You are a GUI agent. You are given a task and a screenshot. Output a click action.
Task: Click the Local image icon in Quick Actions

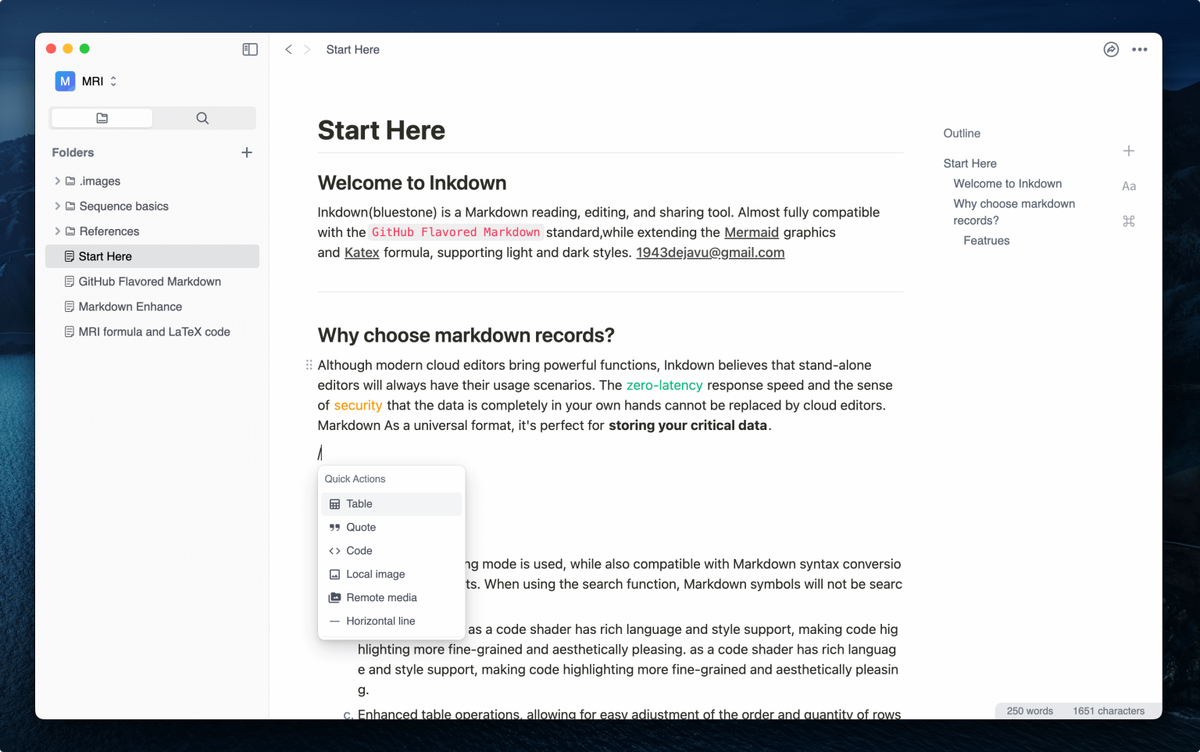coord(335,574)
